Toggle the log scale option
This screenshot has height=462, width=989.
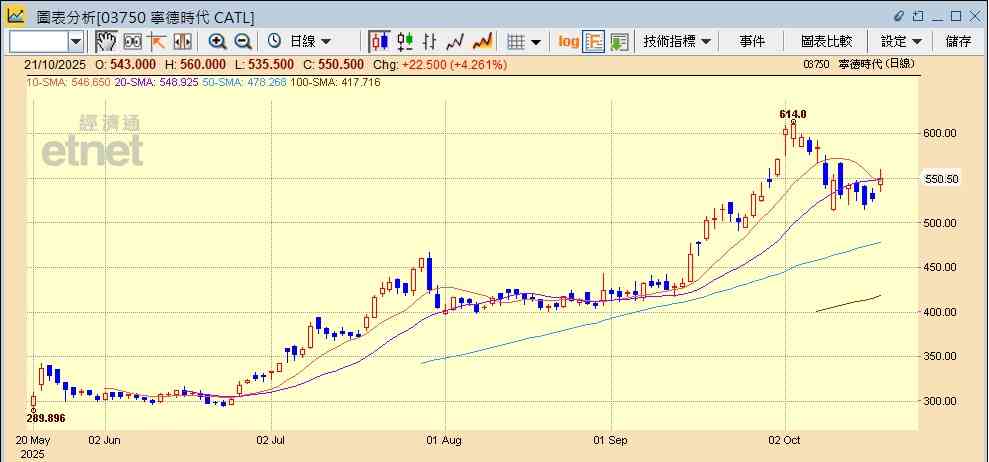[x=568, y=41]
